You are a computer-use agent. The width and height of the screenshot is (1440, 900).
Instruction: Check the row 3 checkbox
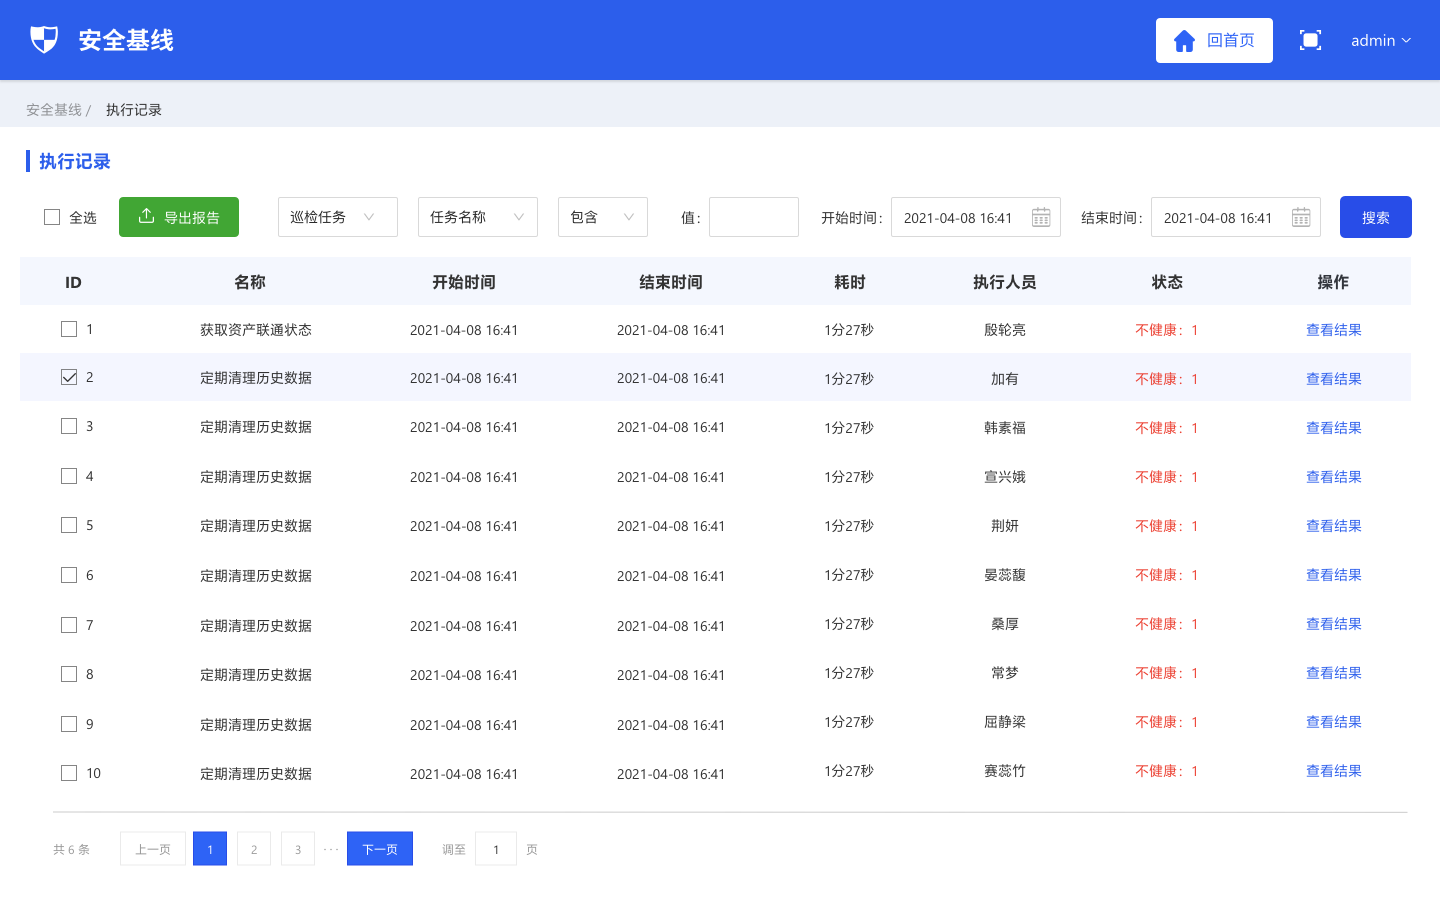[x=69, y=426]
